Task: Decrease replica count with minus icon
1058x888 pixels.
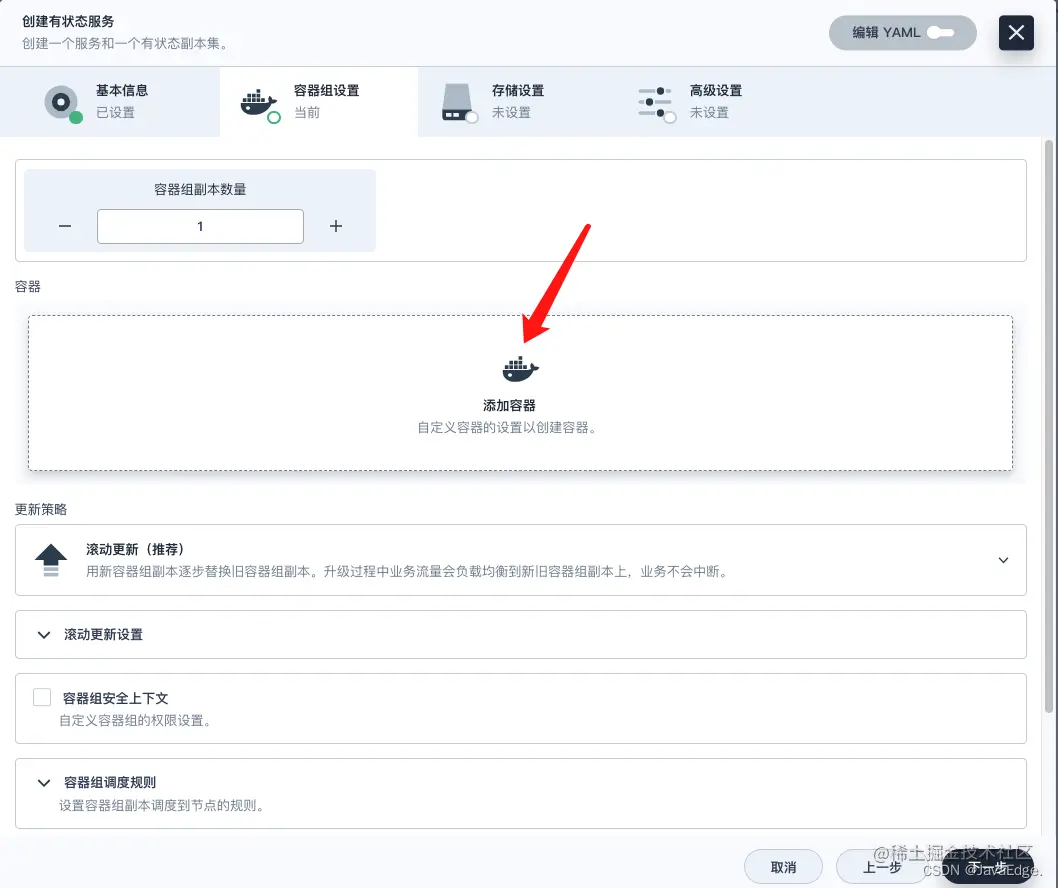Action: pyautogui.click(x=65, y=226)
